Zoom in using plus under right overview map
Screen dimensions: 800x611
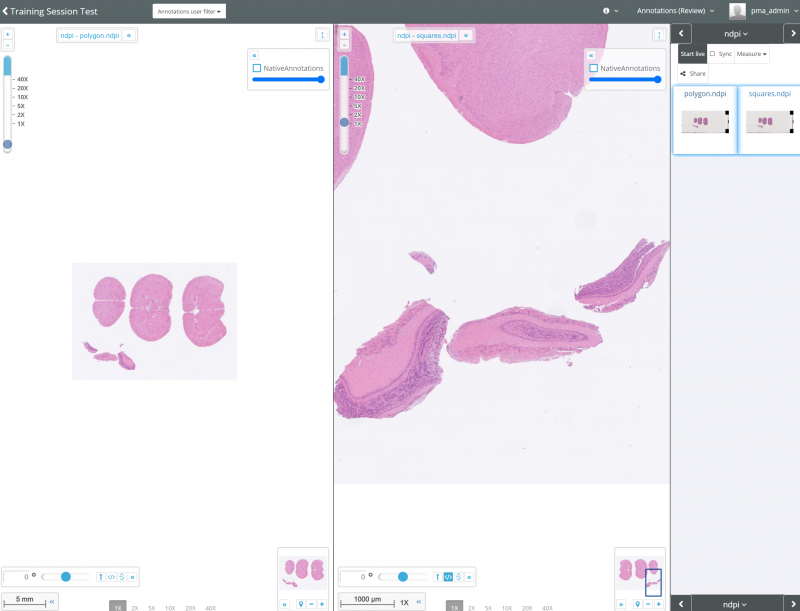pyautogui.click(x=659, y=604)
